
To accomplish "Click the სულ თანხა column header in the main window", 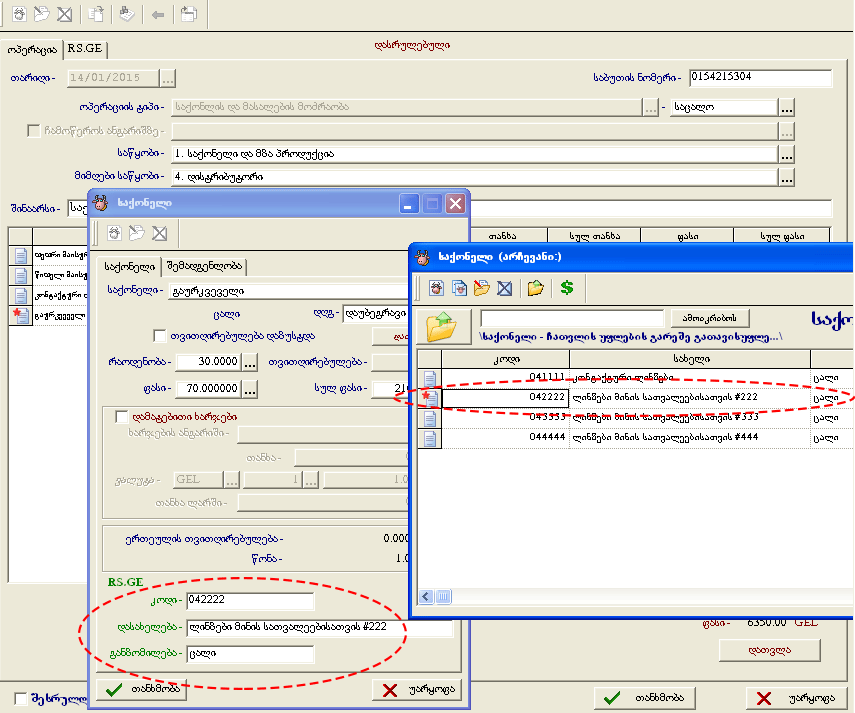I will pos(594,235).
